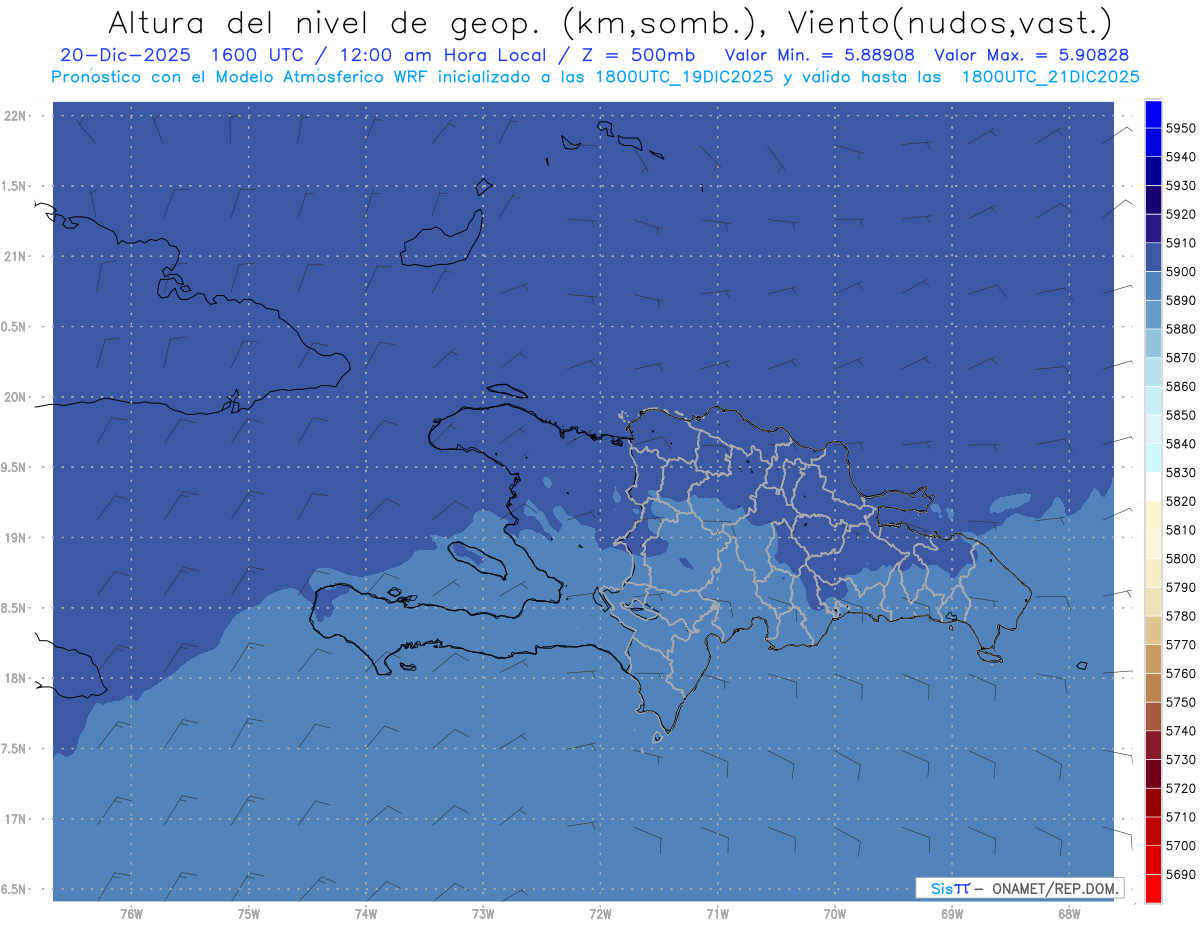1200x927 pixels.
Task: Click legend value 5800
Action: (1180, 558)
